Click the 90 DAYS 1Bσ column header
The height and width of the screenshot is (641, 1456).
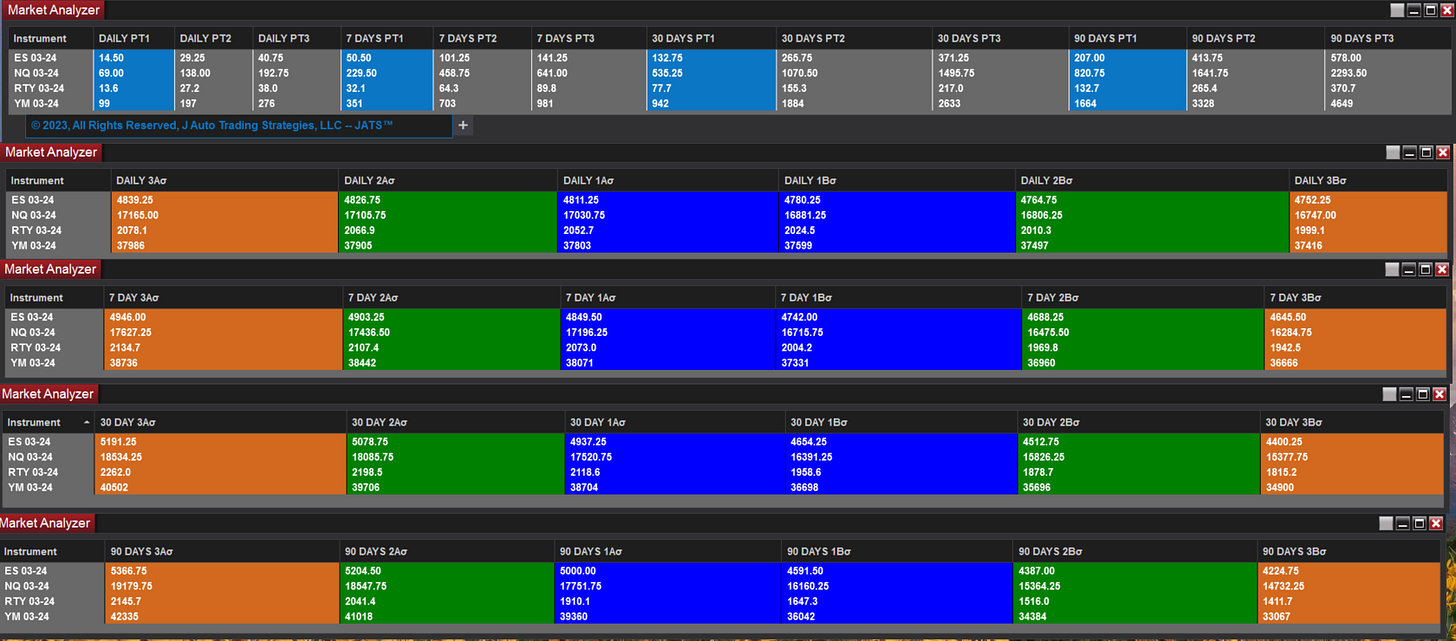pos(896,551)
